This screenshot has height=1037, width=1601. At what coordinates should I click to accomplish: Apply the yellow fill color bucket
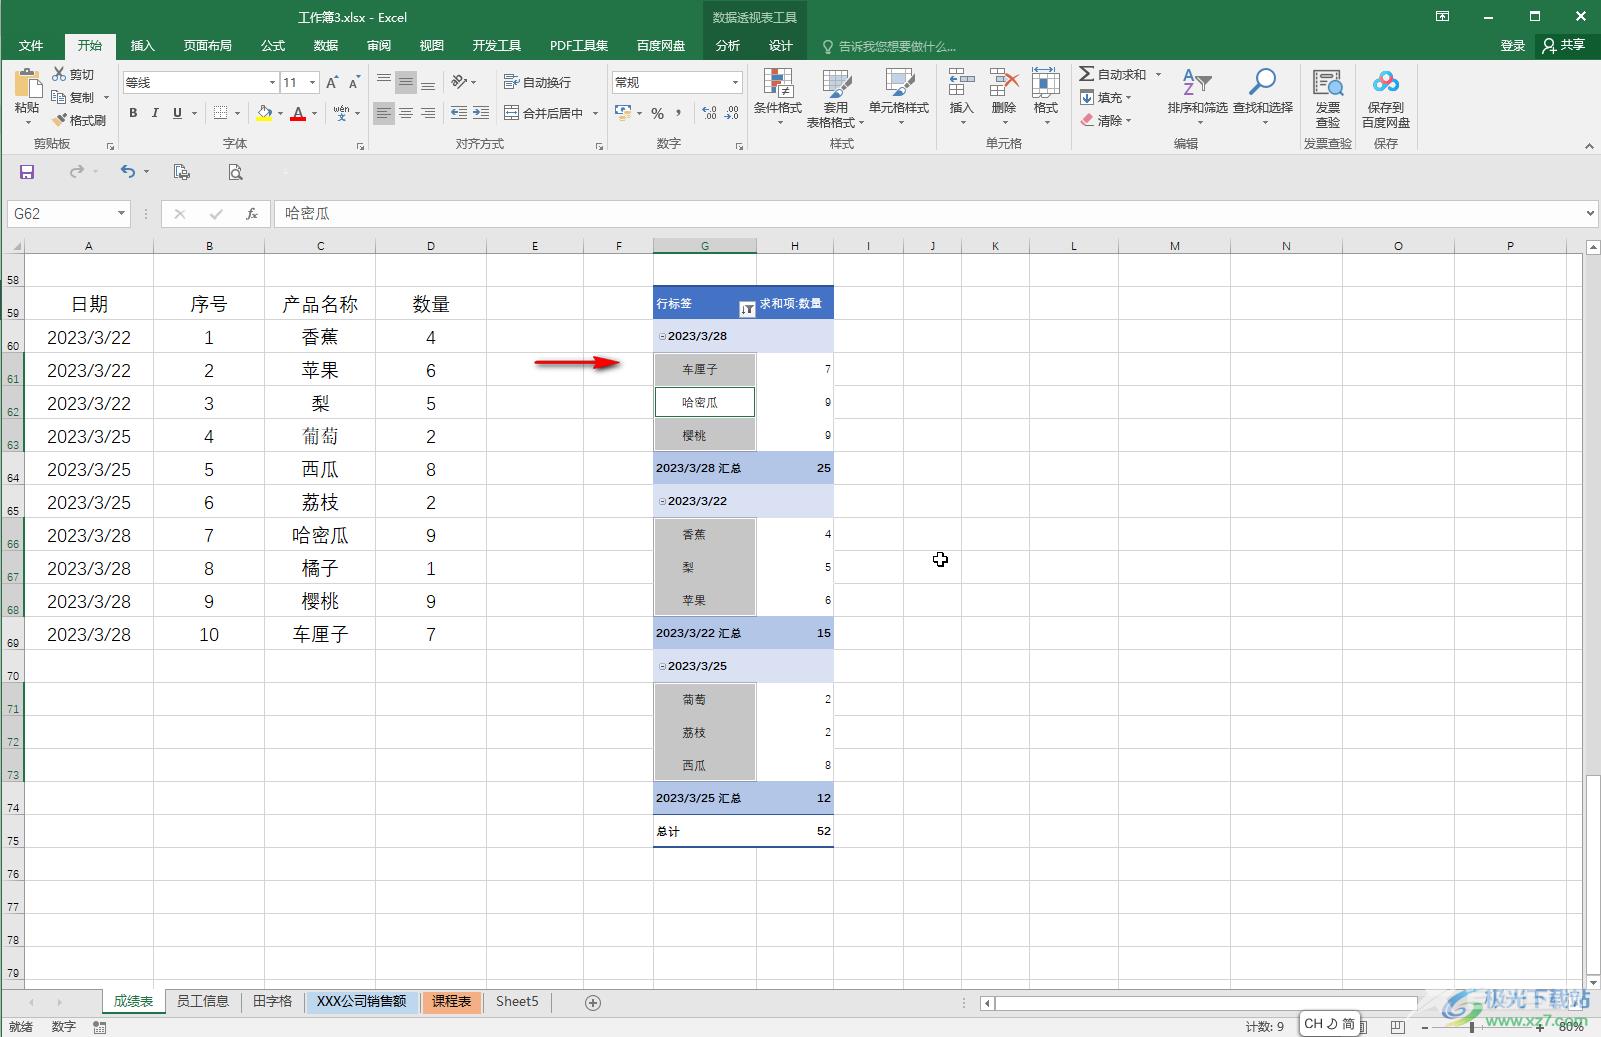(x=264, y=113)
